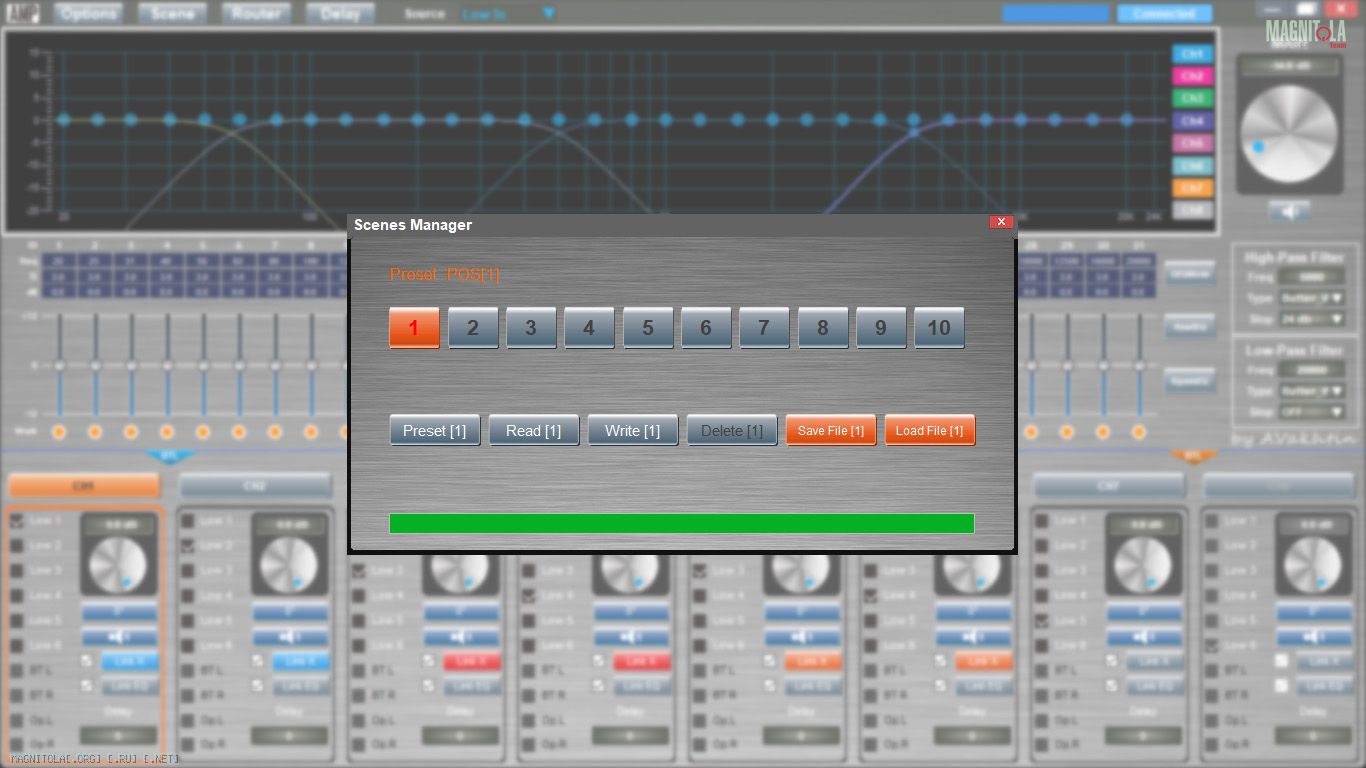Toggle the green Ch3 curve button
This screenshot has width=1366, height=768.
coord(1192,99)
